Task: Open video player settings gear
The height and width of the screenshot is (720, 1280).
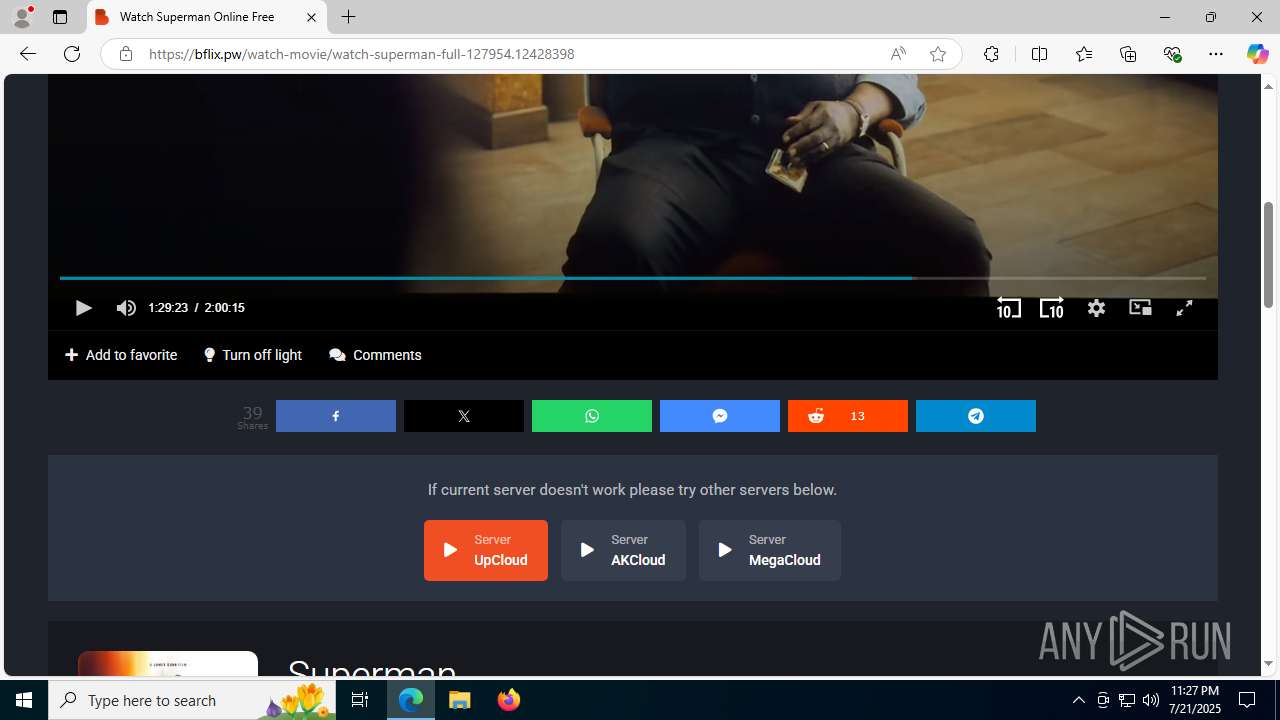Action: (1096, 308)
